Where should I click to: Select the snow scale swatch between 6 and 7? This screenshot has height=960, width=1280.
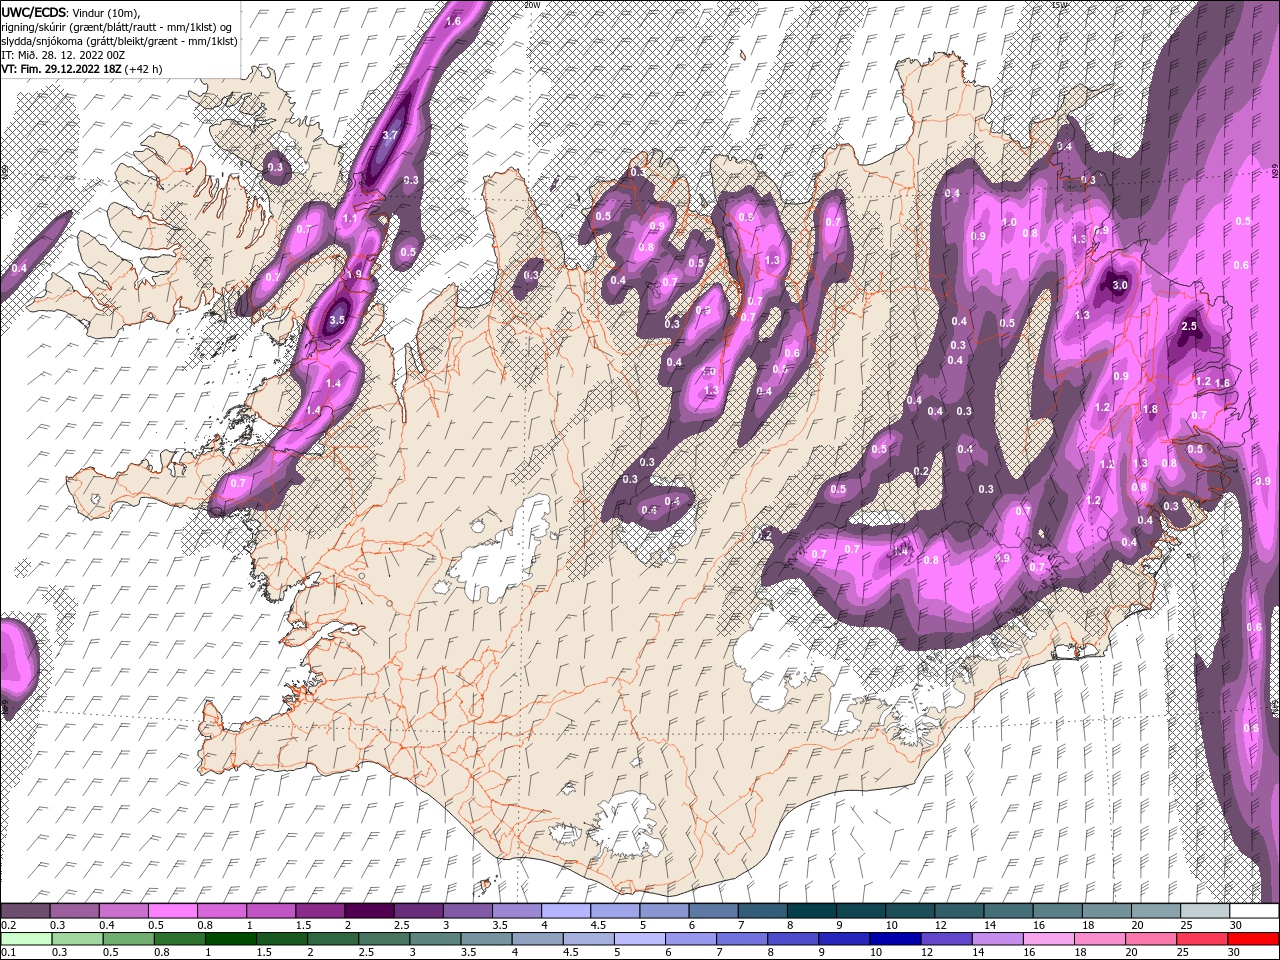click(712, 911)
